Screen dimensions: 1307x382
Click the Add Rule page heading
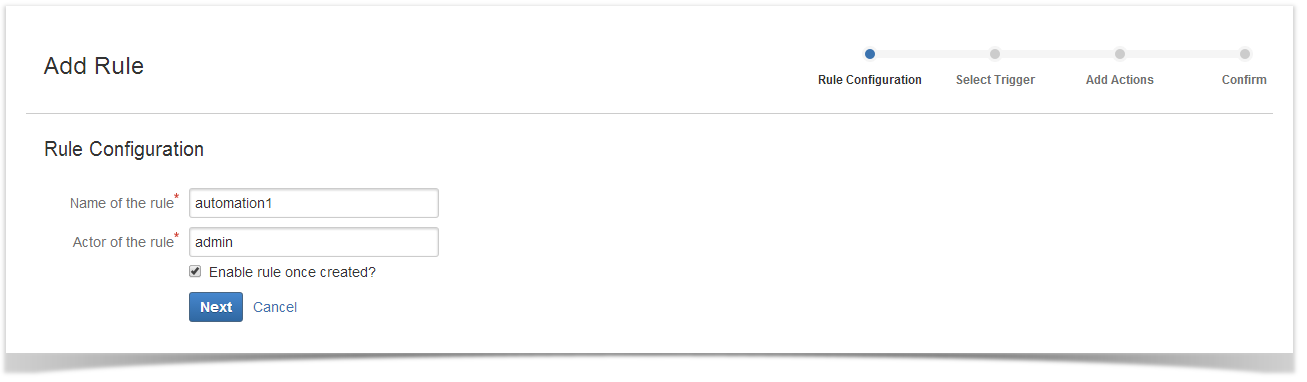94,66
